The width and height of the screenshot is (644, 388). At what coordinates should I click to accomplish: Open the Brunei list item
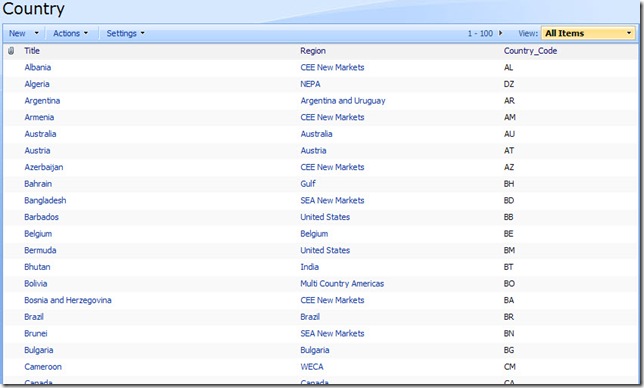(x=36, y=333)
